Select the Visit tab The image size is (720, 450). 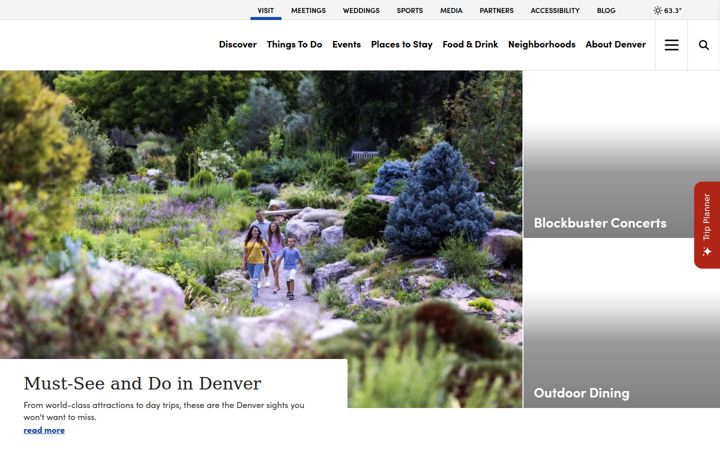(x=265, y=10)
